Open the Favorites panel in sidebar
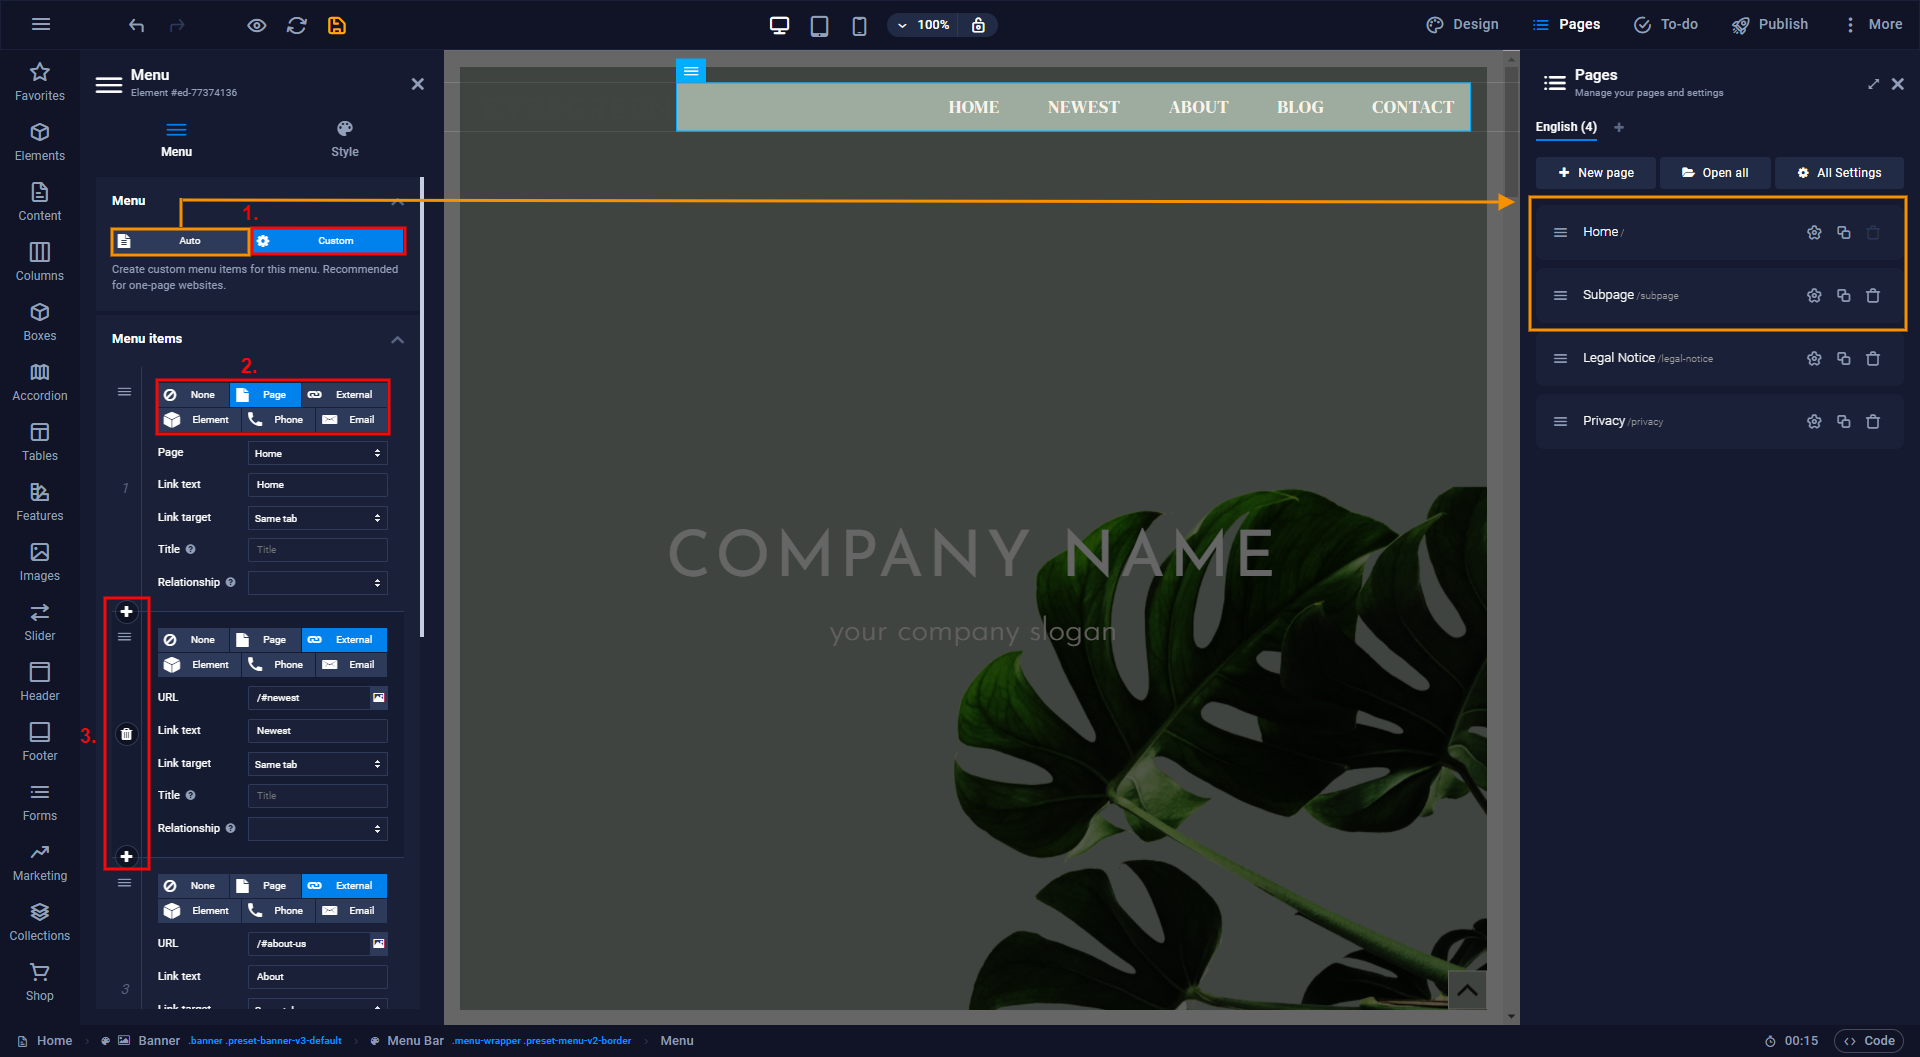 [x=40, y=81]
